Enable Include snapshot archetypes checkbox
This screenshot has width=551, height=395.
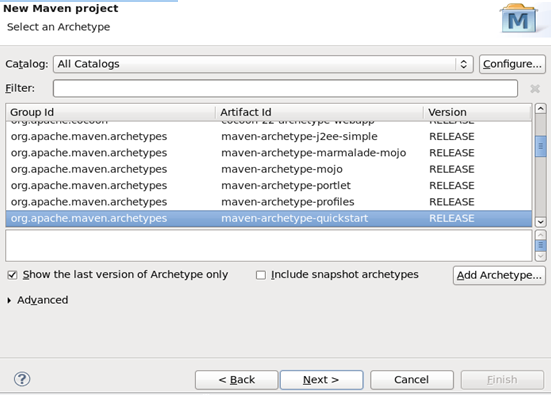click(x=261, y=275)
